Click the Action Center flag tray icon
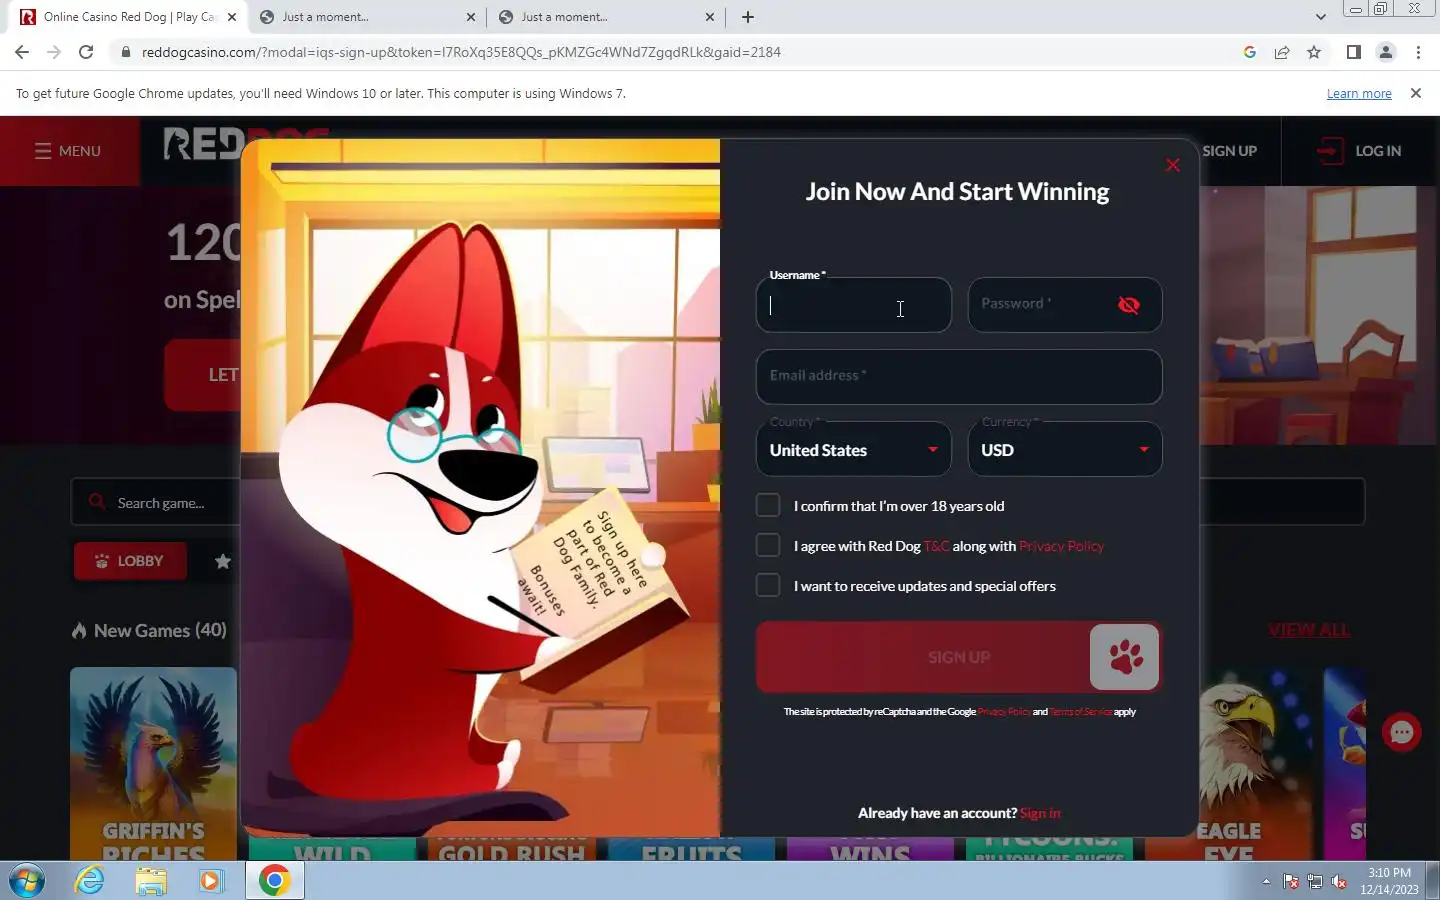The height and width of the screenshot is (900, 1440). pyautogui.click(x=1291, y=882)
